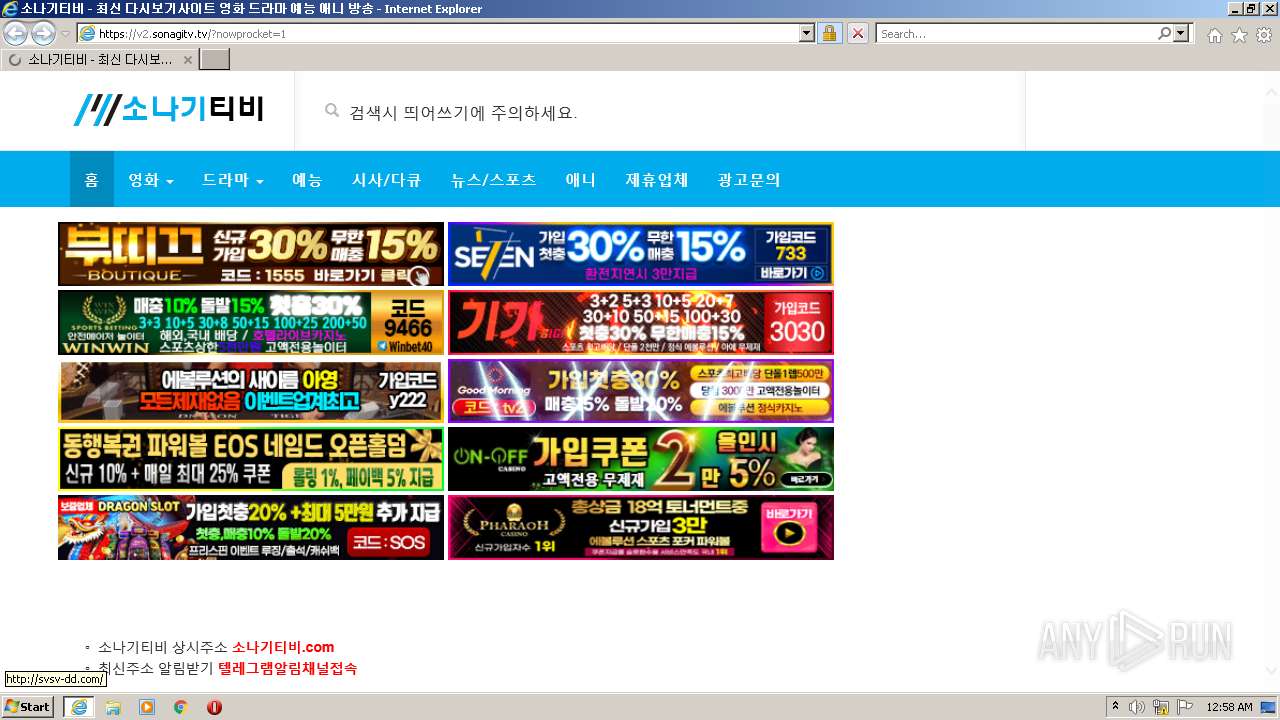The height and width of the screenshot is (720, 1280).
Task: Click the Good Morning casino banner
Action: 641,391
